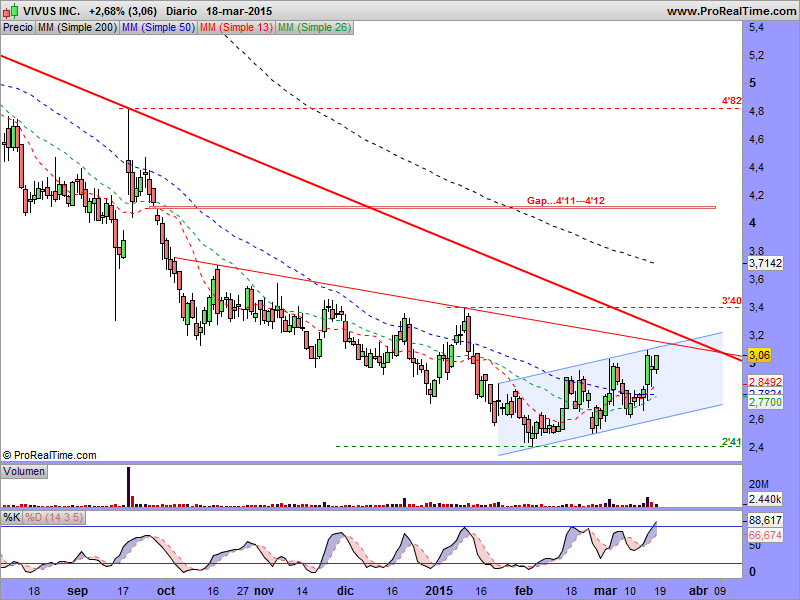The width and height of the screenshot is (800, 600).
Task: Click the 2.440k volume value tag
Action: click(765, 499)
